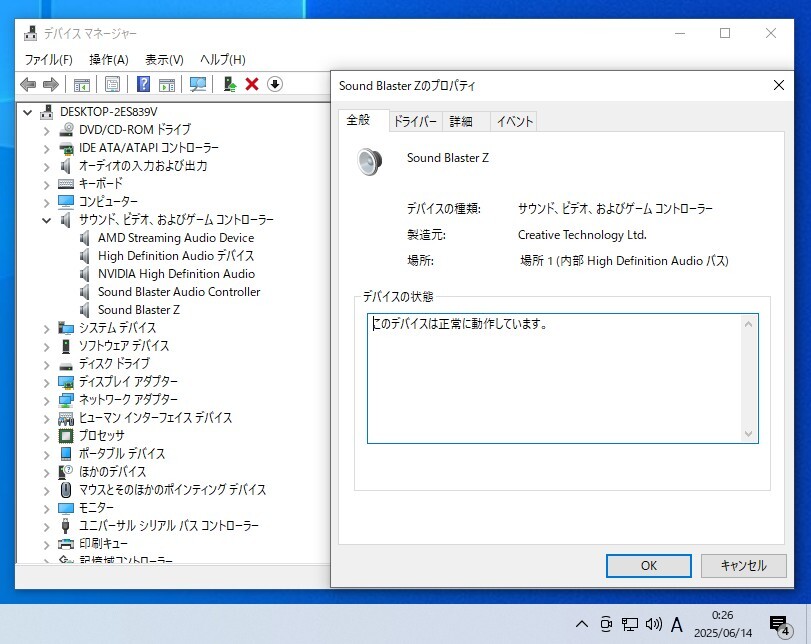Expand the モニター category

click(x=47, y=508)
